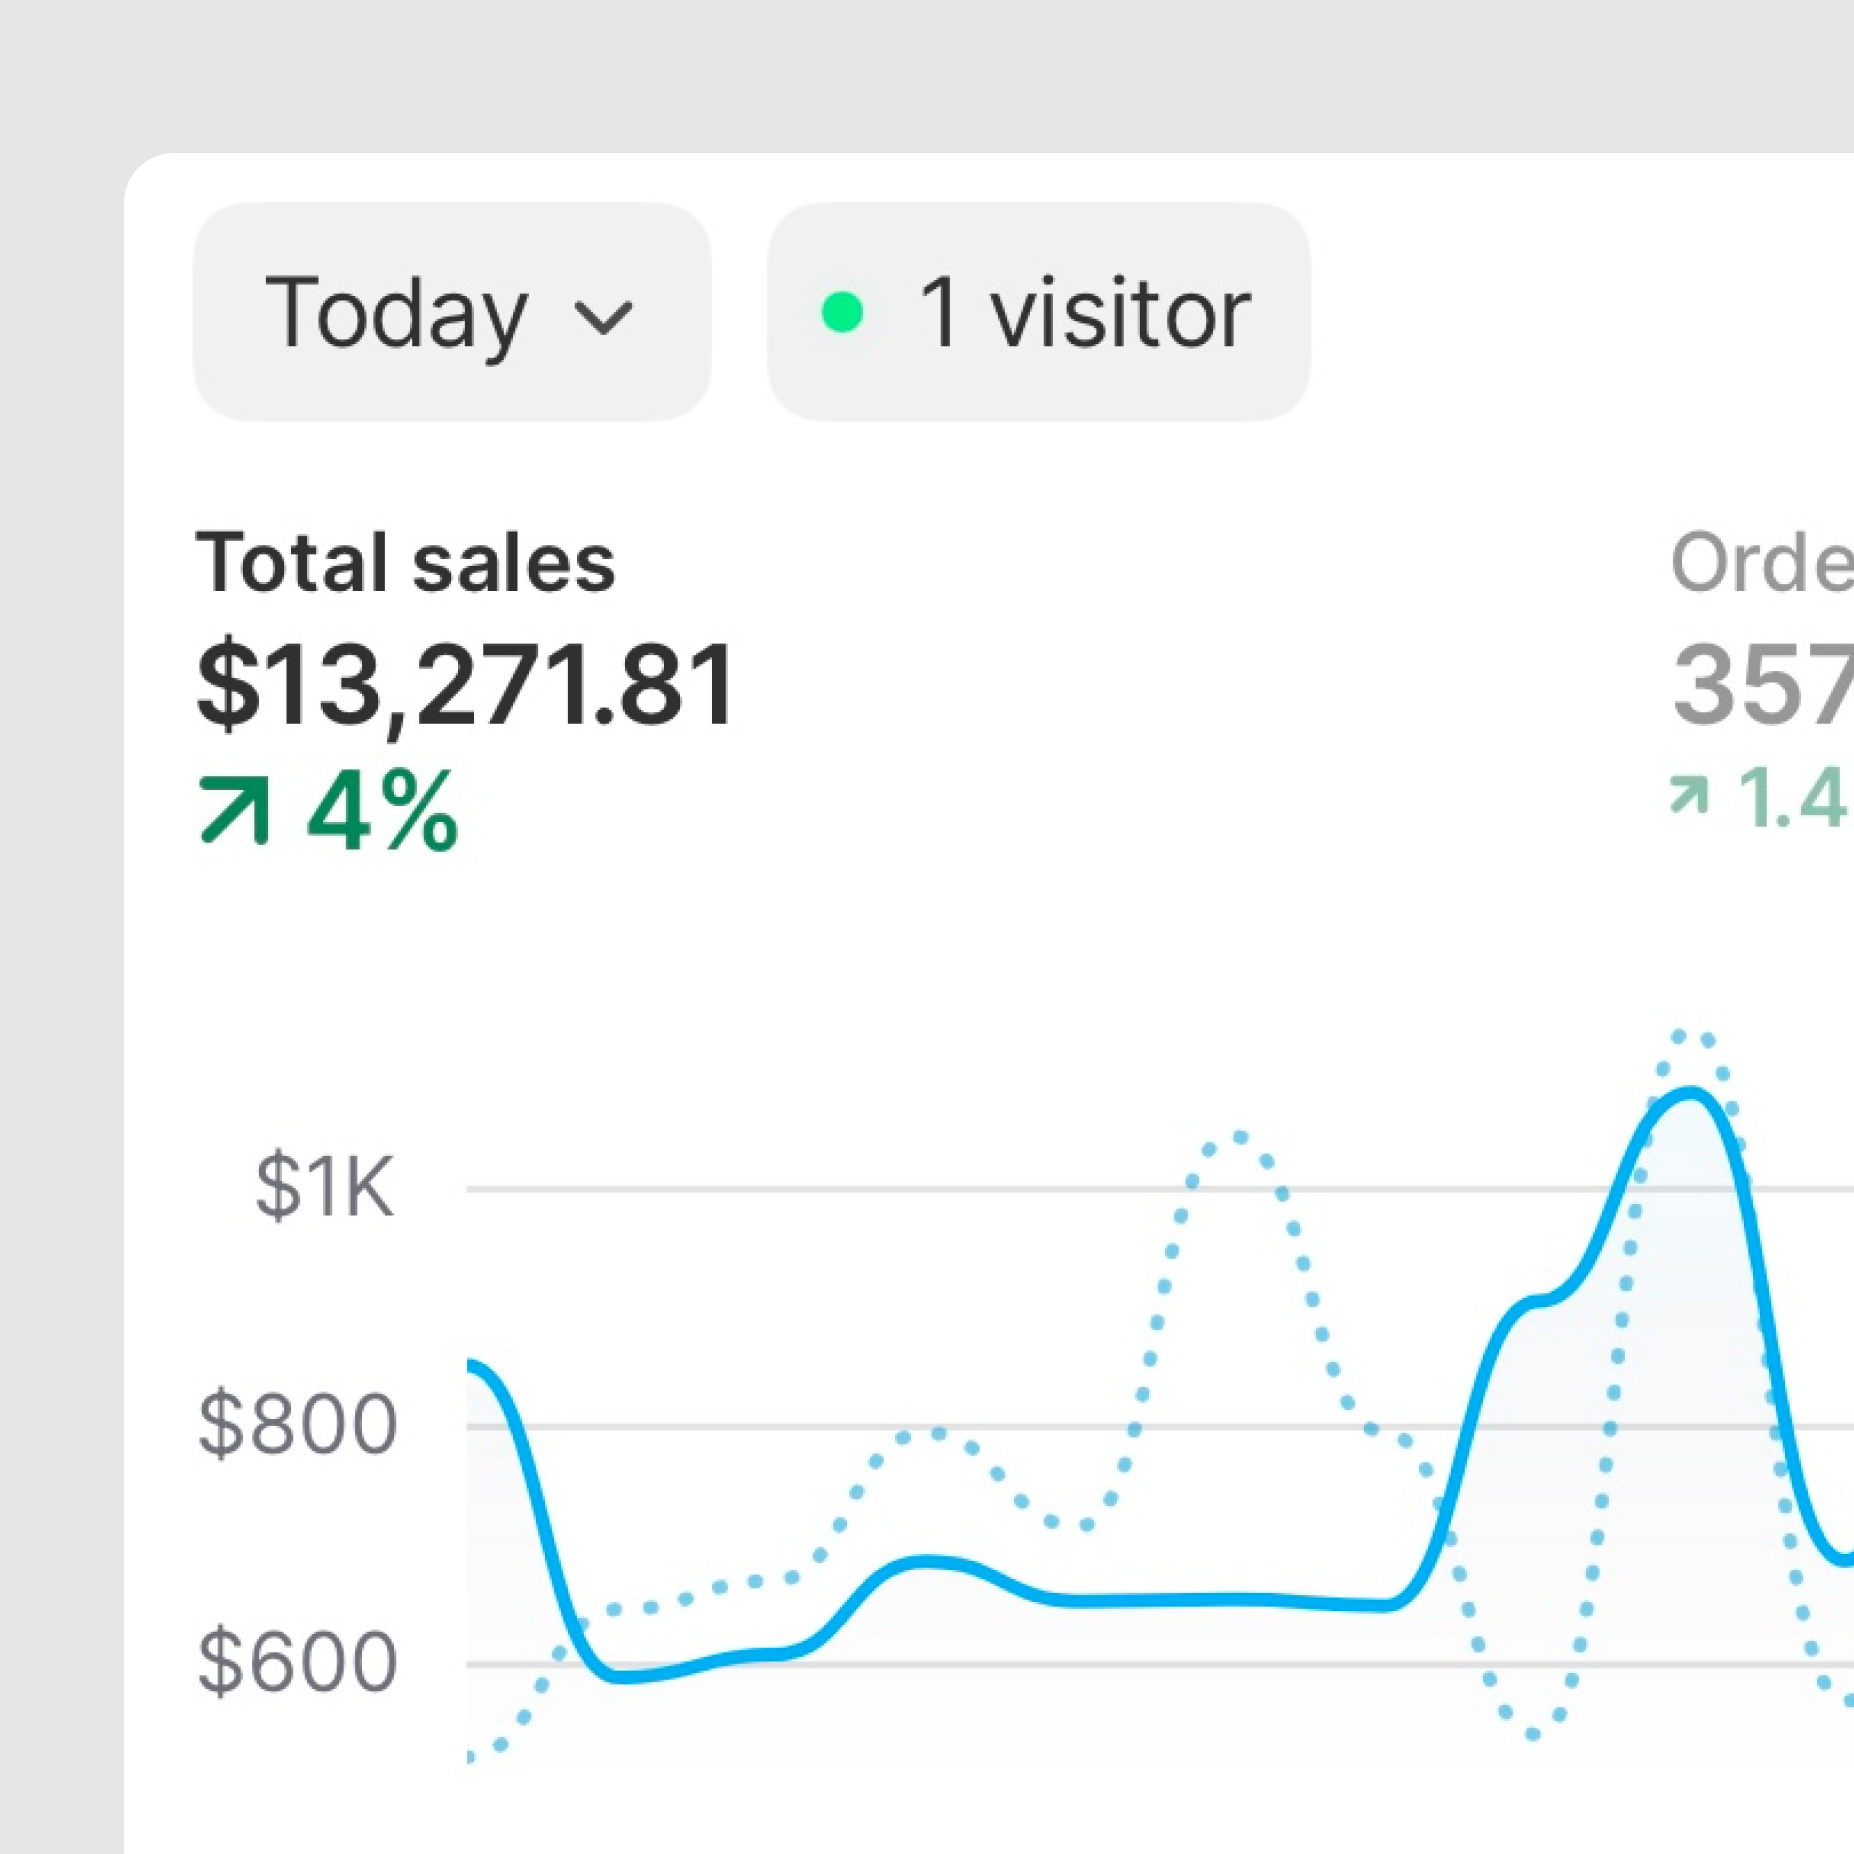
Task: Click the $1K axis label
Action: point(325,1187)
